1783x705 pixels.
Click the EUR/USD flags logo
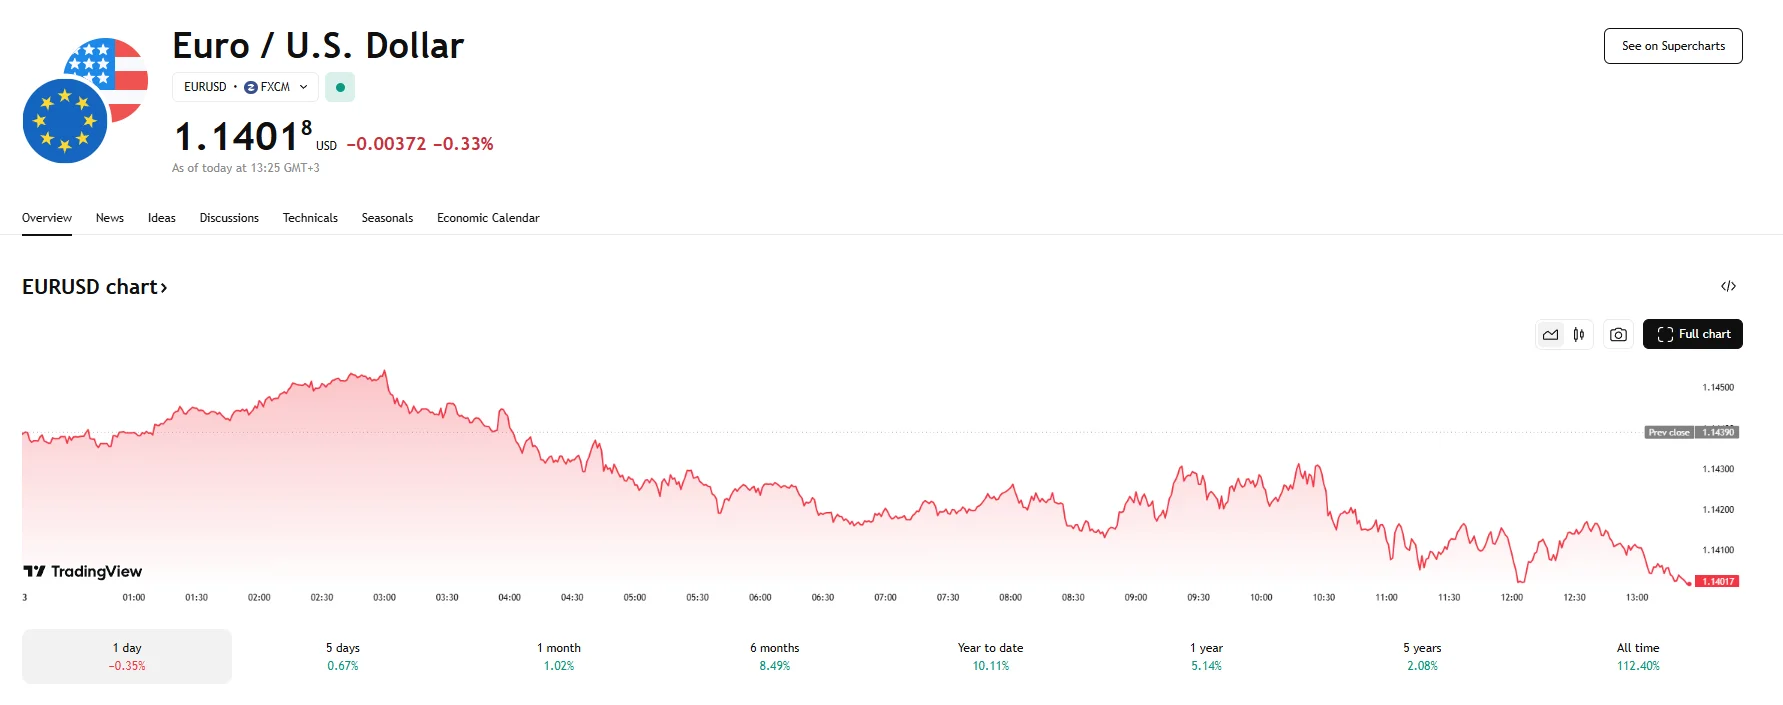point(86,101)
